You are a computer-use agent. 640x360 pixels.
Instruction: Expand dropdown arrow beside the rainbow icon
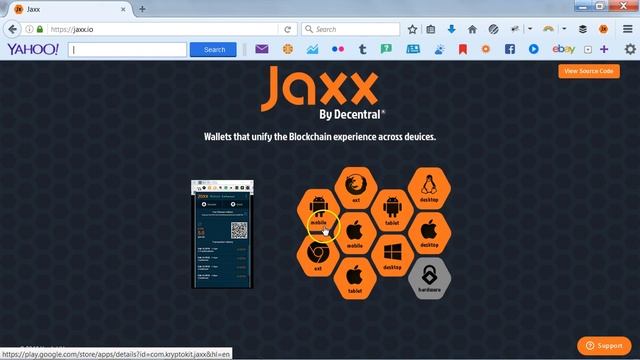[x=564, y=29]
